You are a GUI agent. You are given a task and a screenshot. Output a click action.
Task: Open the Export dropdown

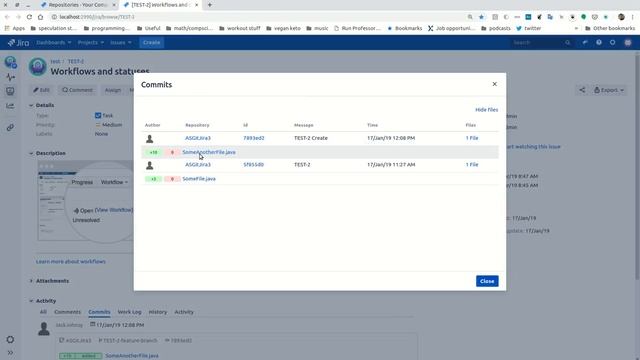pos(609,90)
